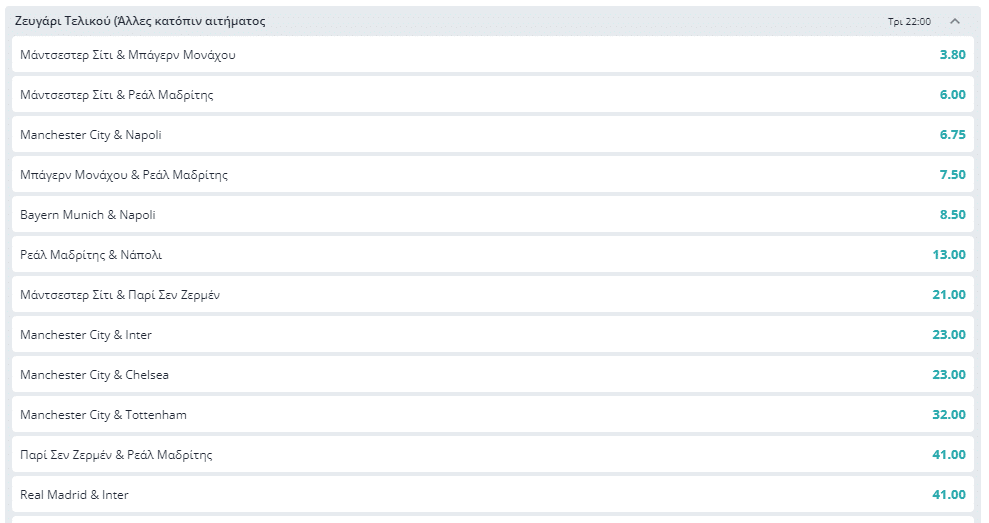989x523 pixels.
Task: Click the Bayern Munich & Napoli label
Action: pos(88,215)
